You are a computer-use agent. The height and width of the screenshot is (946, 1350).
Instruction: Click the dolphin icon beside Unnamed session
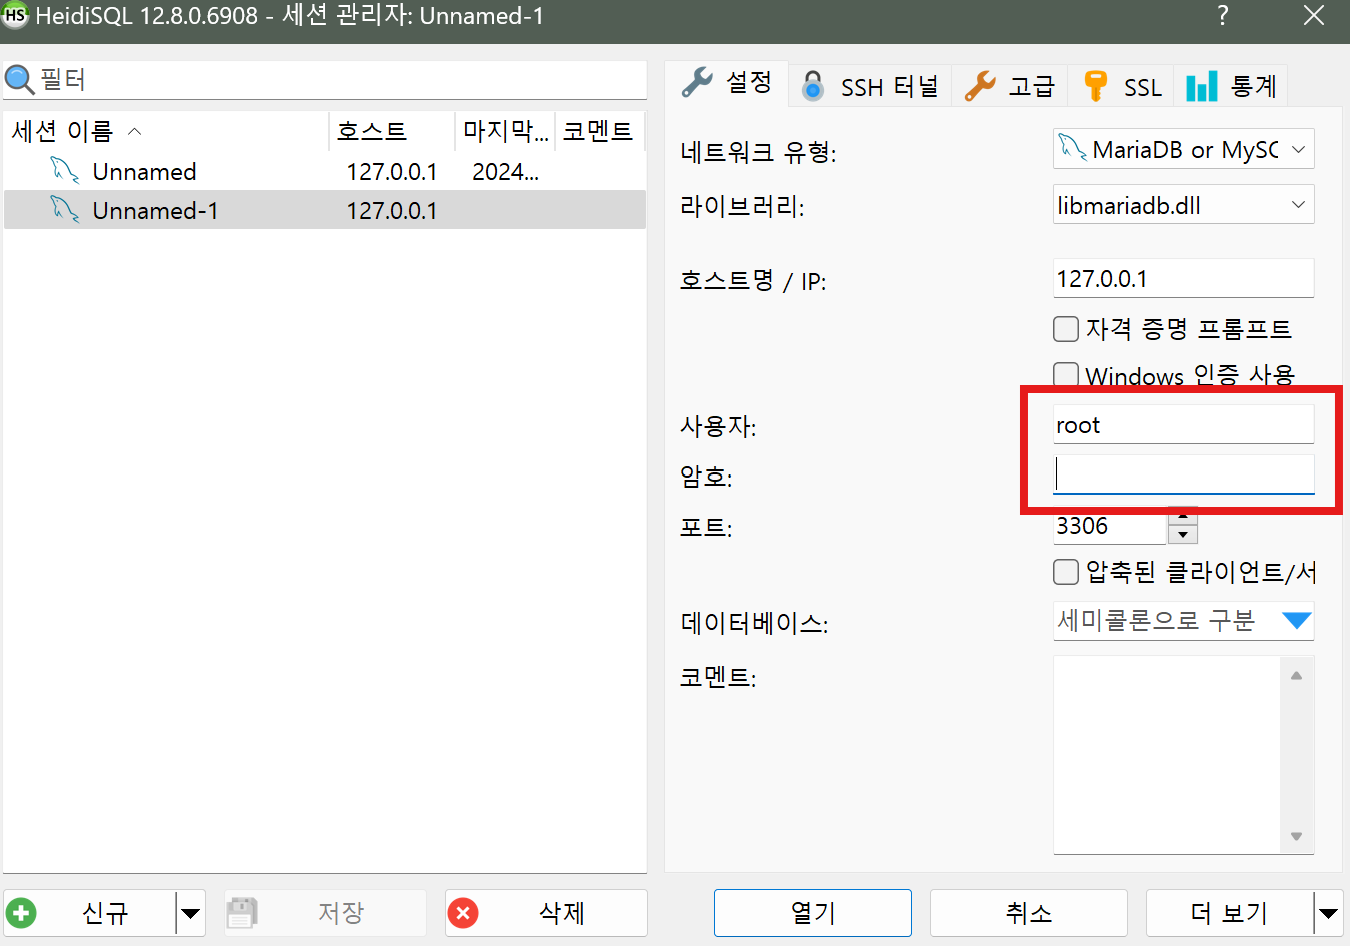(65, 171)
